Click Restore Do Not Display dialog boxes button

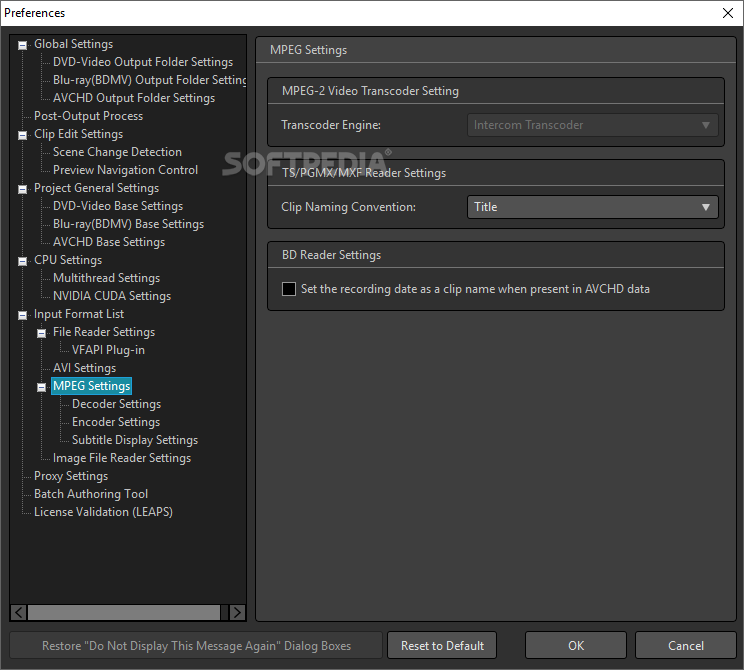point(196,646)
